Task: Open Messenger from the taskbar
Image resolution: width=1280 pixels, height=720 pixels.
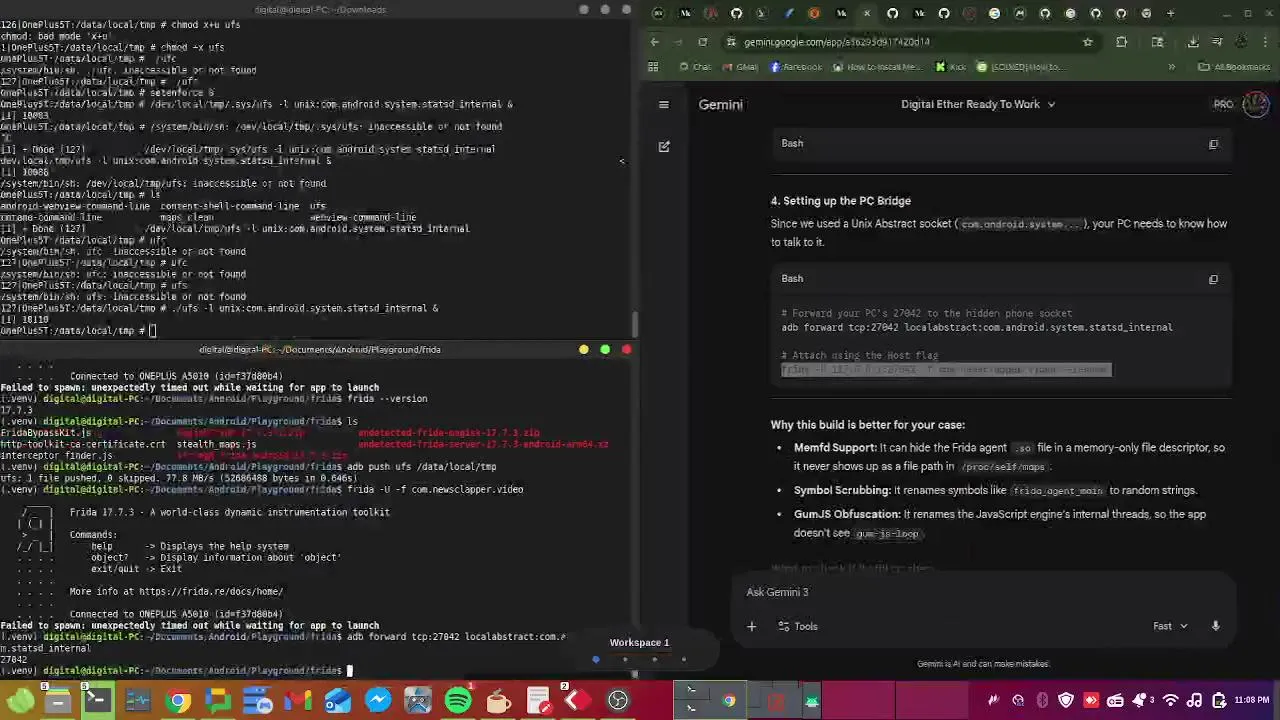Action: point(377,700)
